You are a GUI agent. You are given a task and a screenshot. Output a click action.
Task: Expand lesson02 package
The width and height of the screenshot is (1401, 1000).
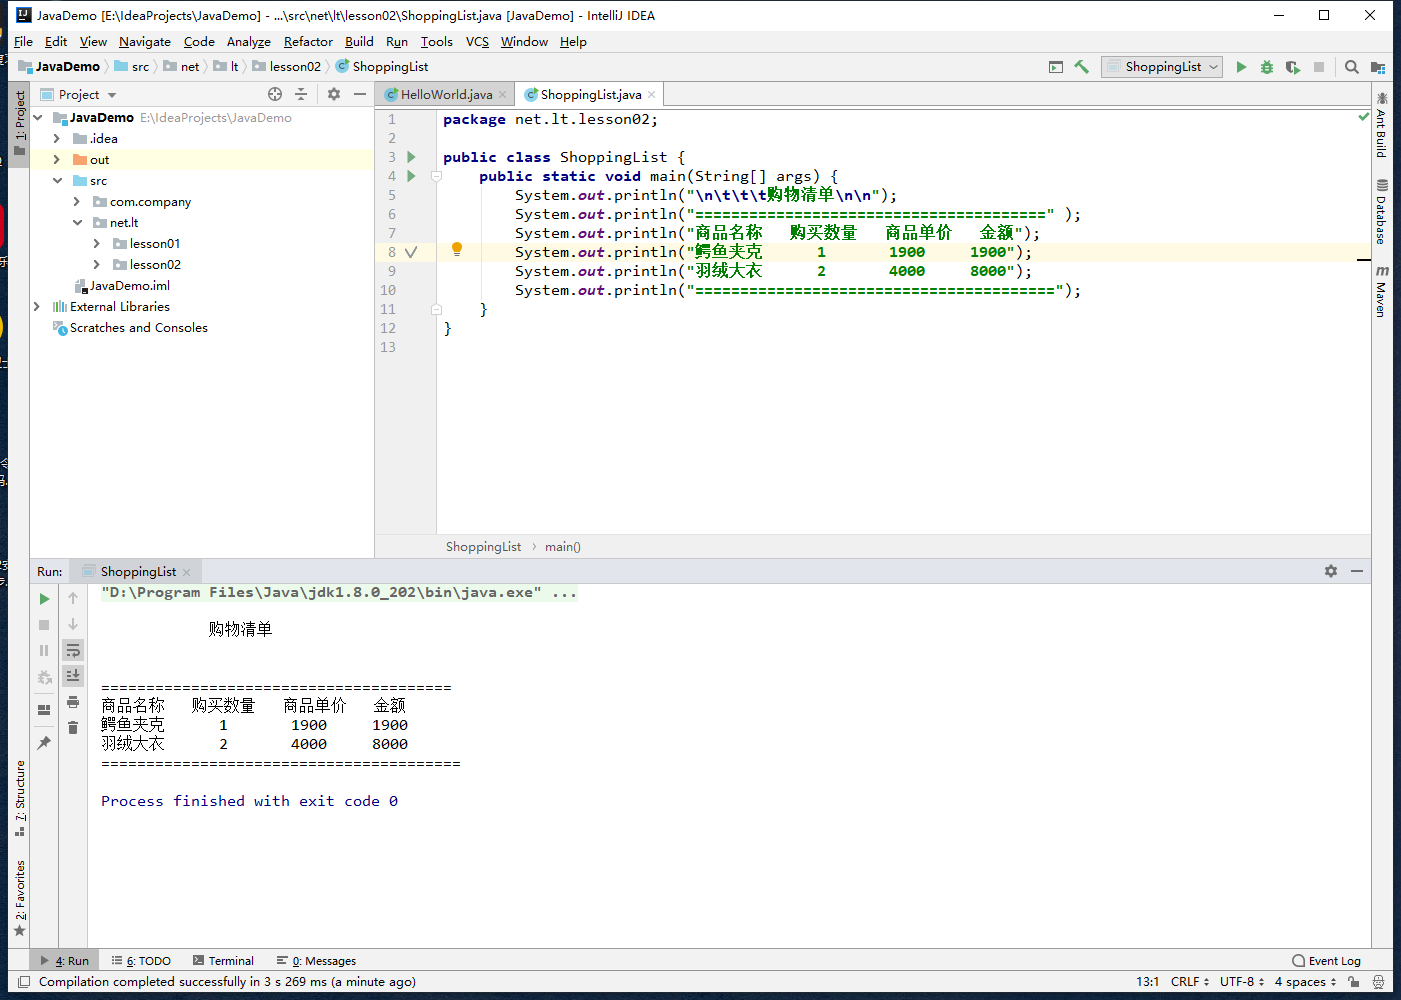point(97,265)
